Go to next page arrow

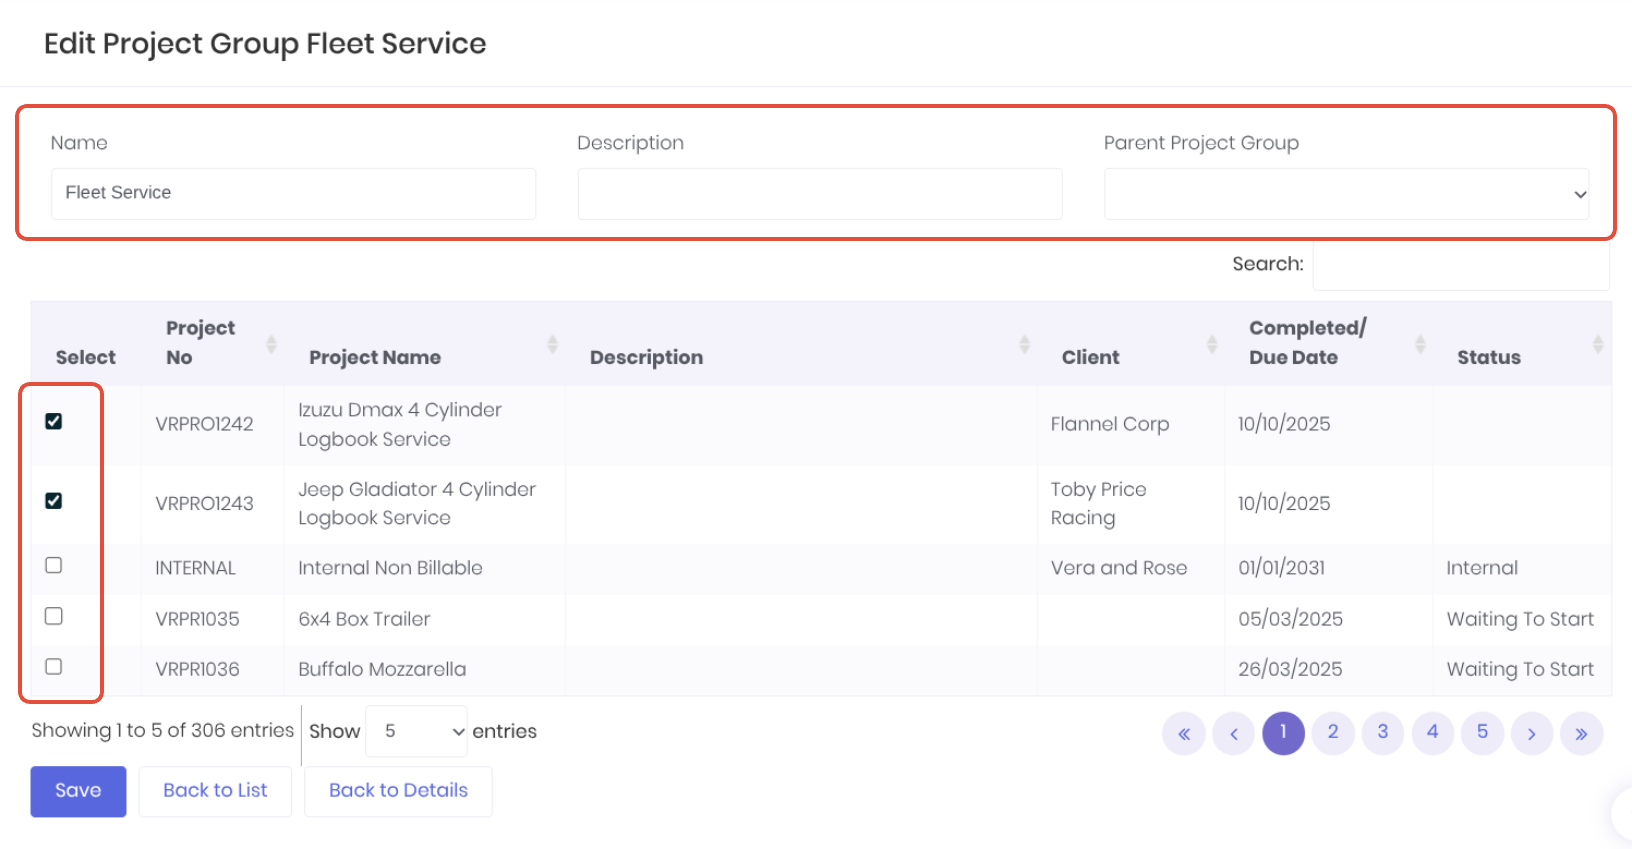click(x=1531, y=734)
